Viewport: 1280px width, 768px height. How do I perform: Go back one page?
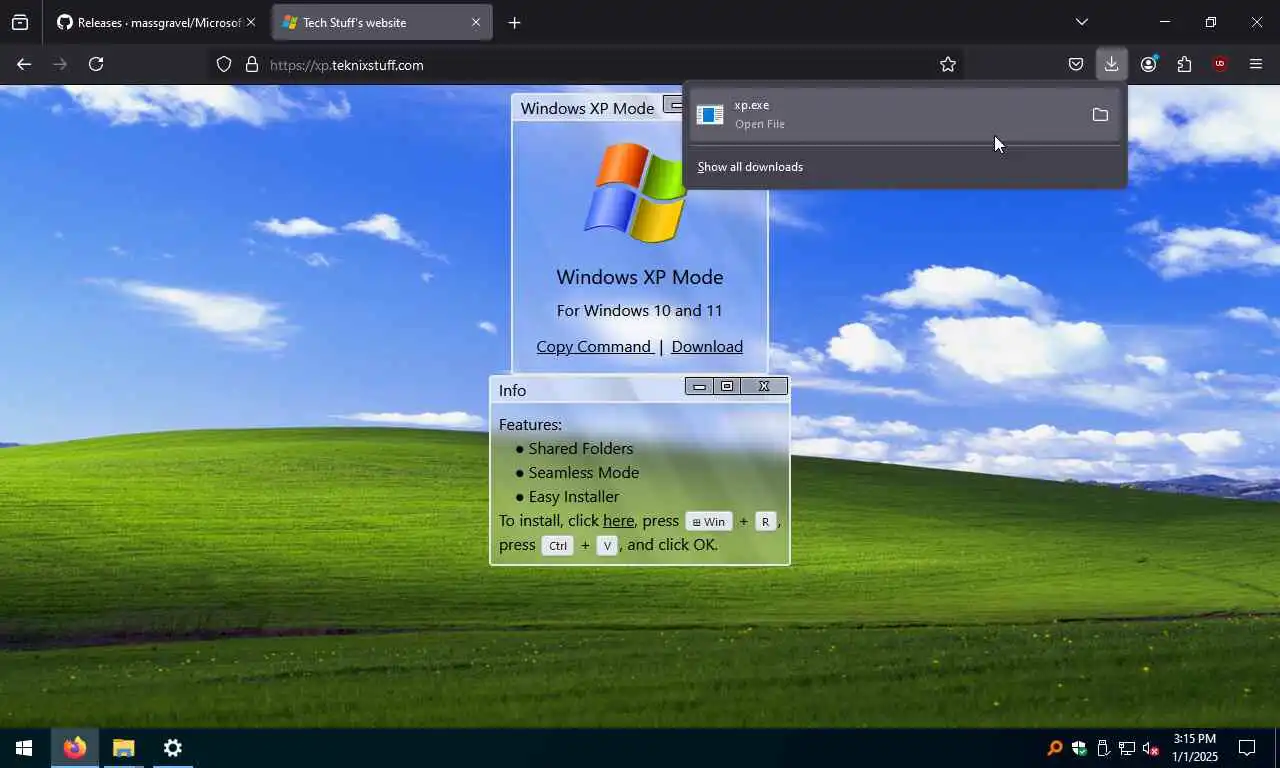pyautogui.click(x=24, y=64)
